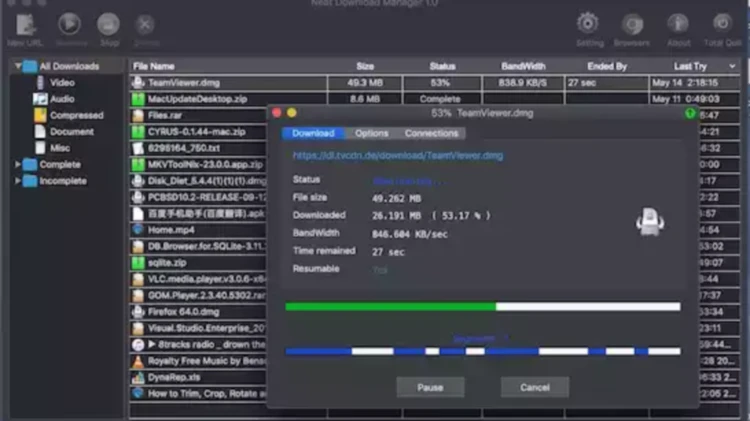
Task: Pause the TeamViewer download
Action: click(x=430, y=387)
